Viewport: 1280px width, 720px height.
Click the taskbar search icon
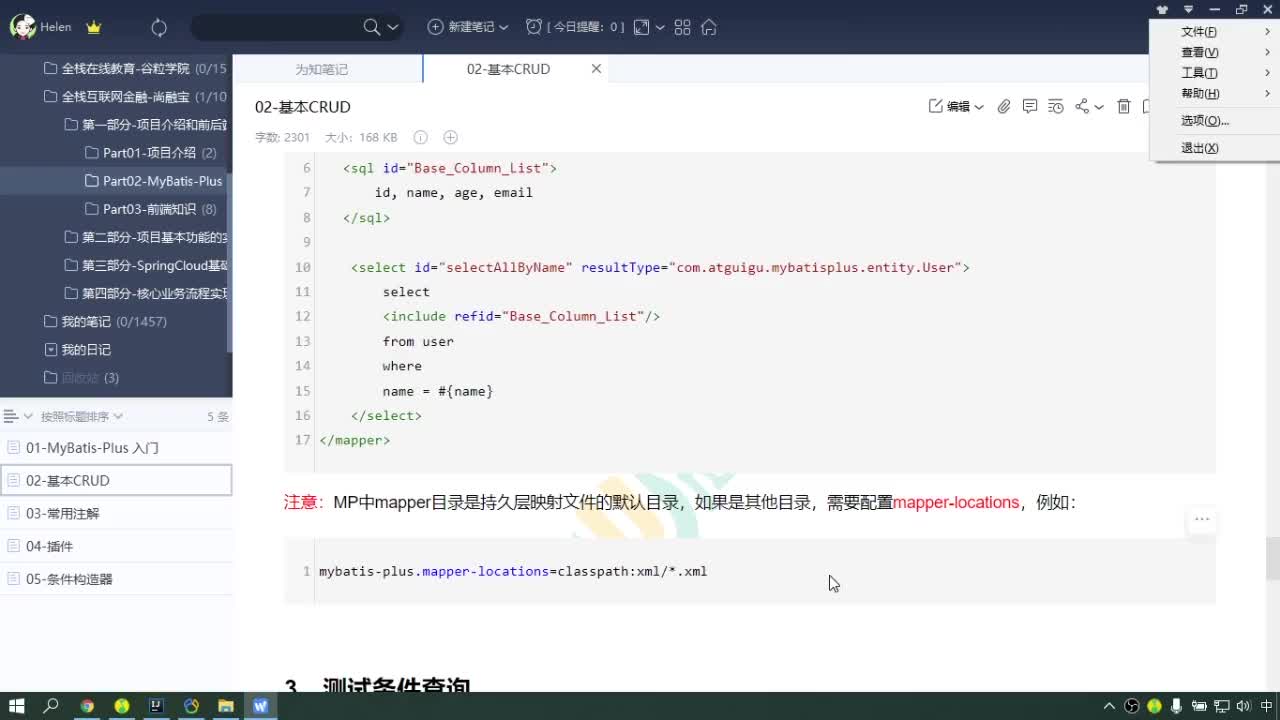(x=51, y=706)
